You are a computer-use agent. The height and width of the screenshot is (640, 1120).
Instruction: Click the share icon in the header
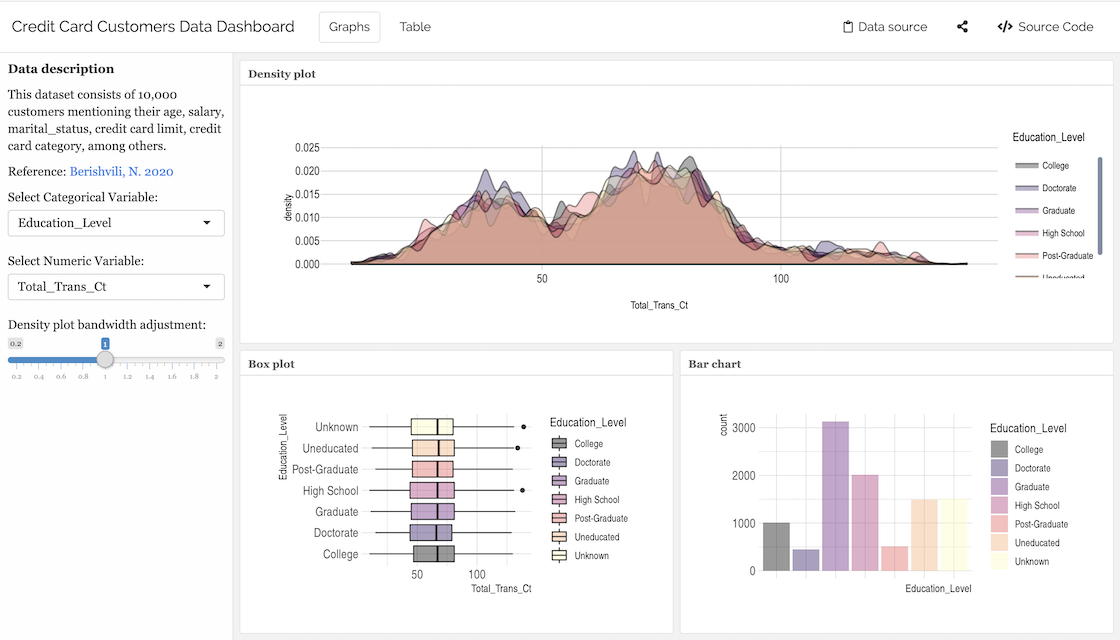[962, 27]
